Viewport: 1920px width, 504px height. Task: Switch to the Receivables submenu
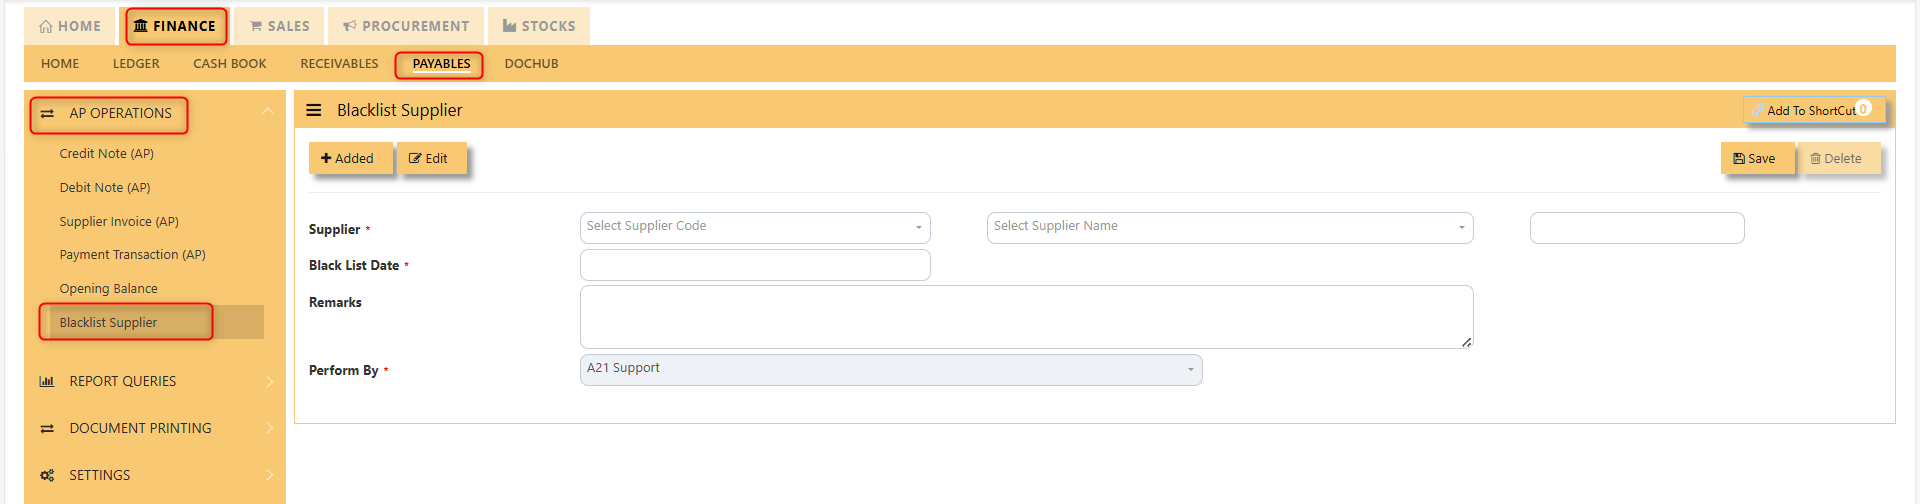click(339, 63)
